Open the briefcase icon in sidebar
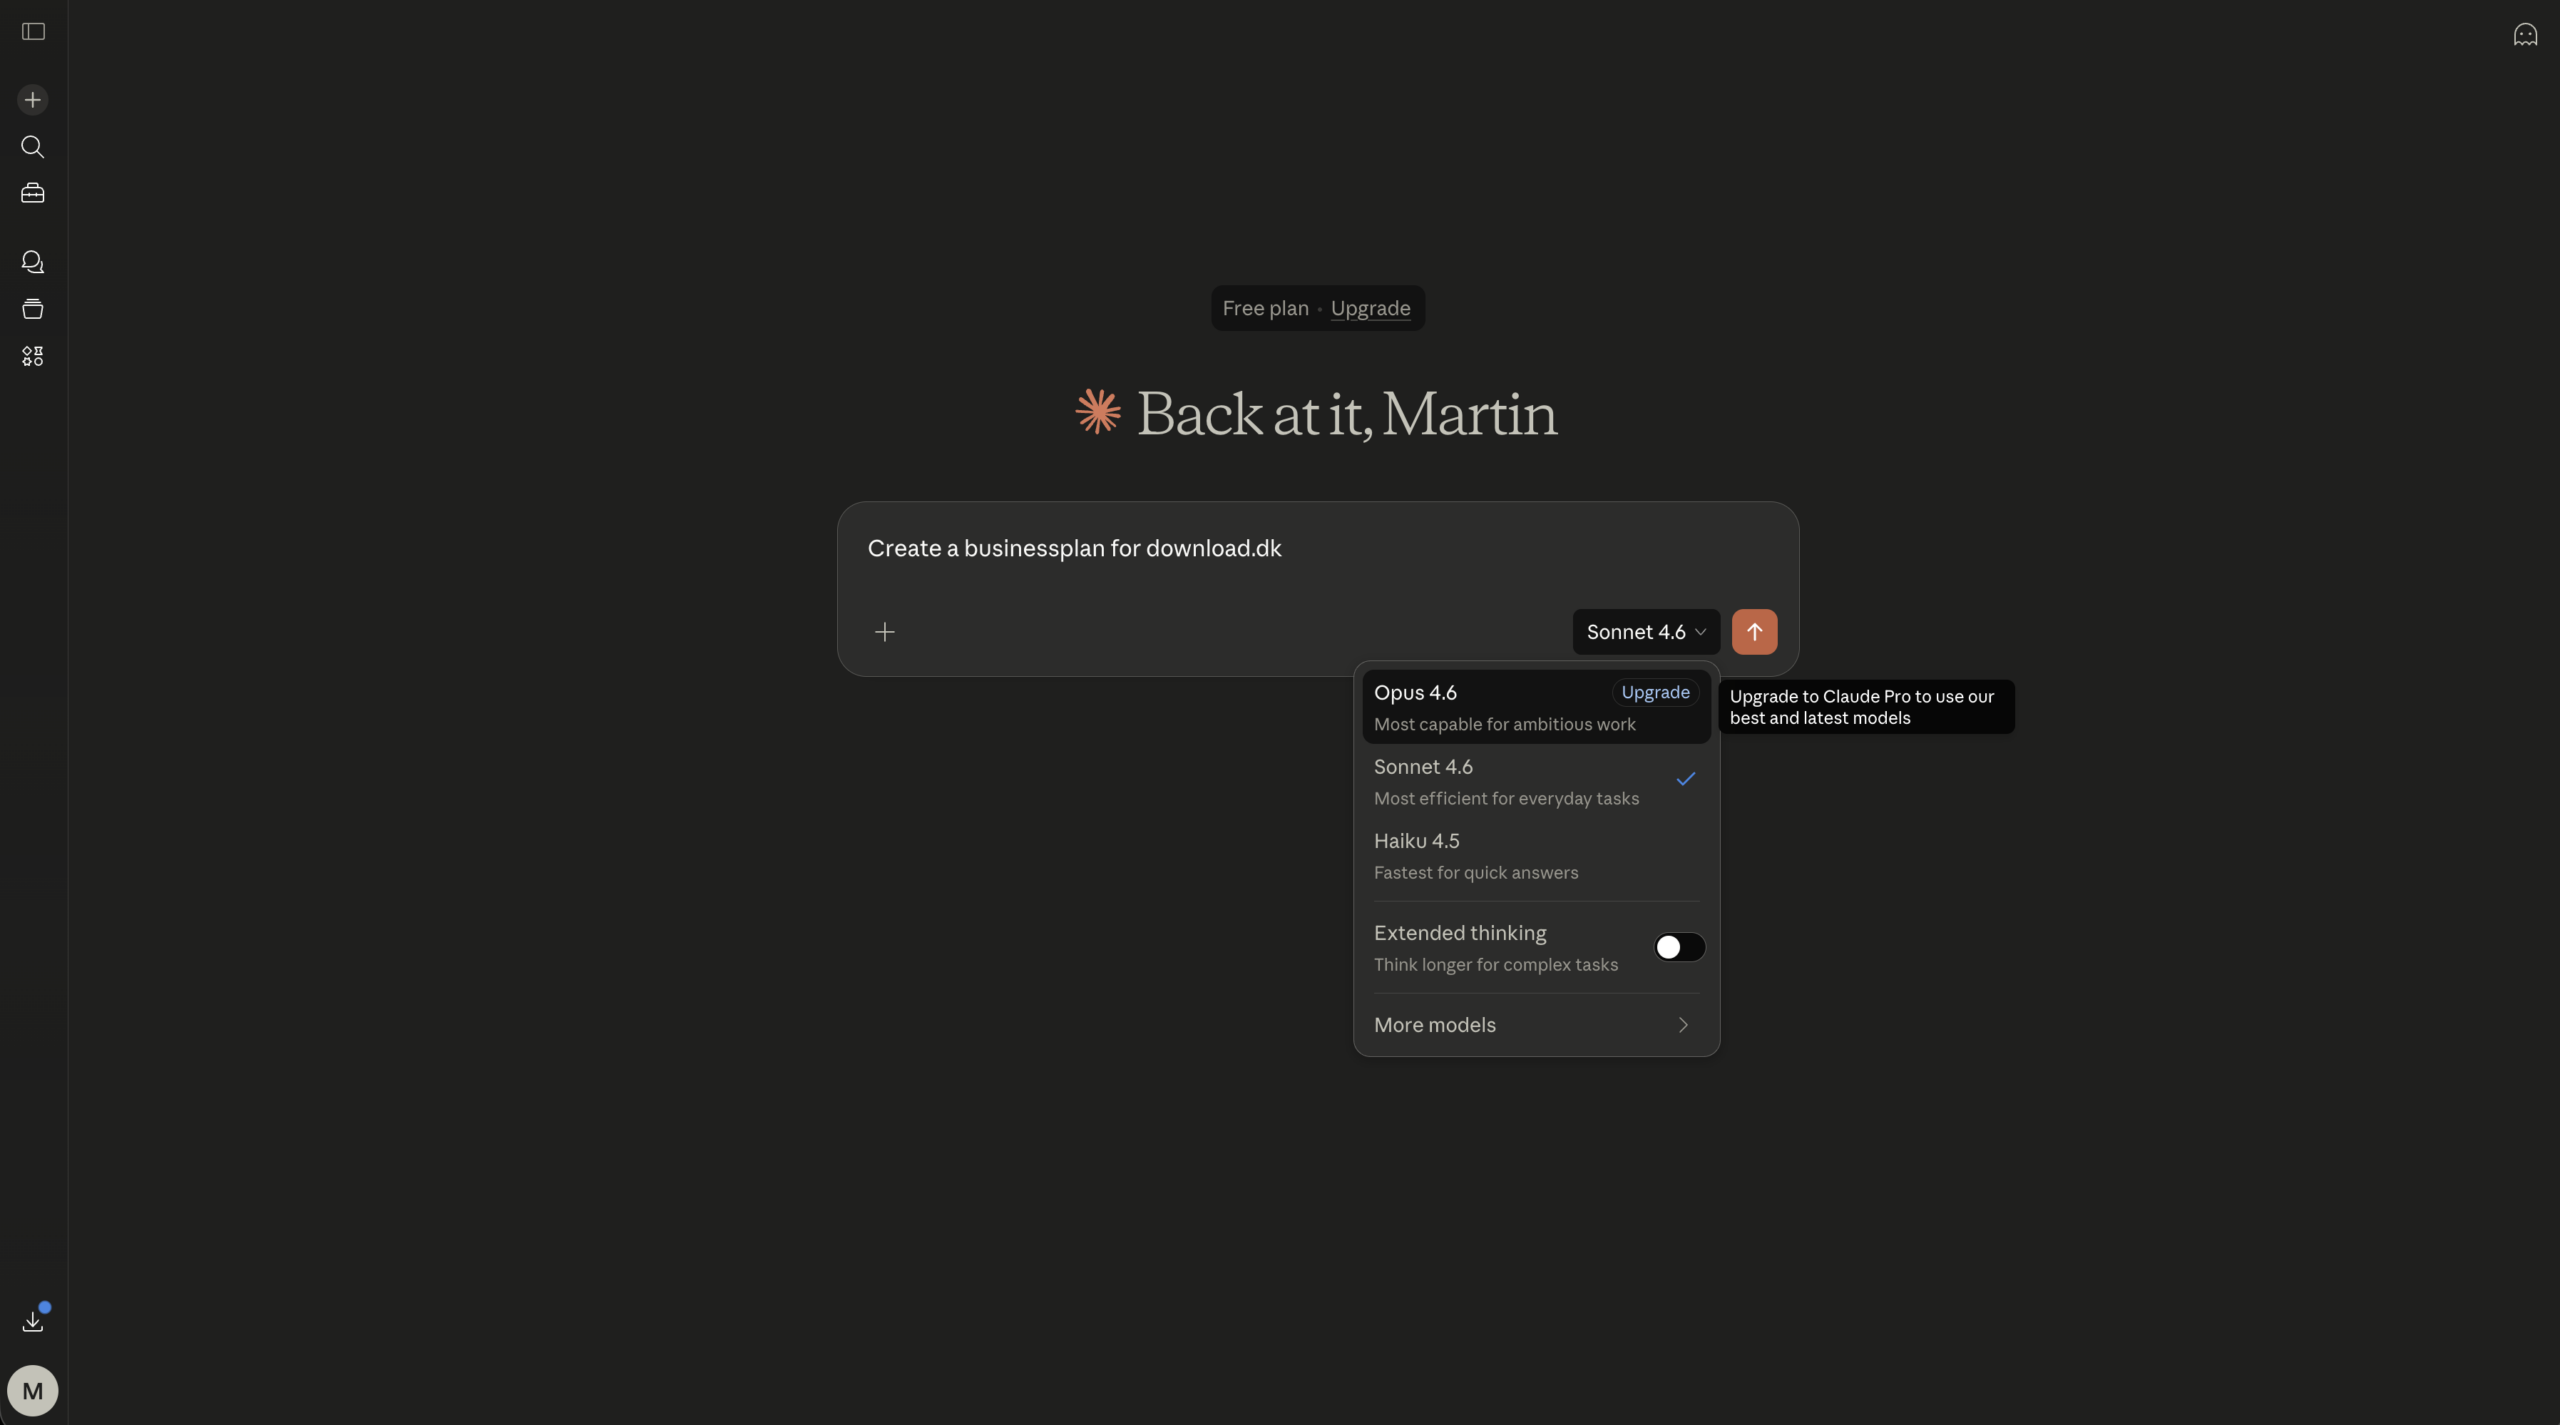2560x1425 pixels. (33, 193)
